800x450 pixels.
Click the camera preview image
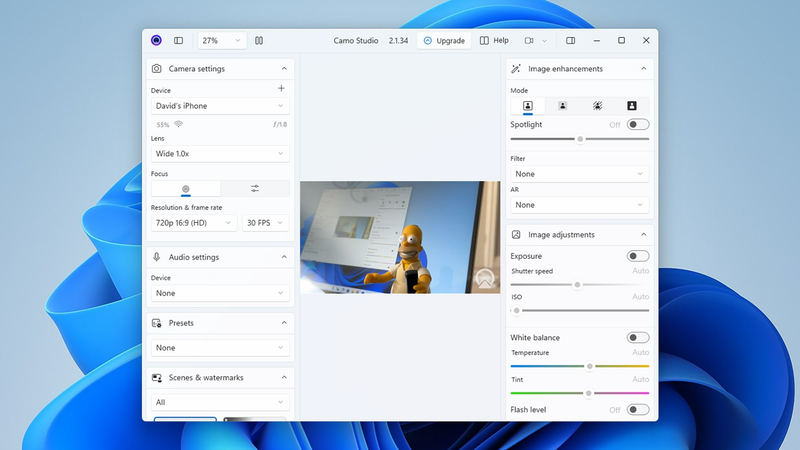[400, 237]
